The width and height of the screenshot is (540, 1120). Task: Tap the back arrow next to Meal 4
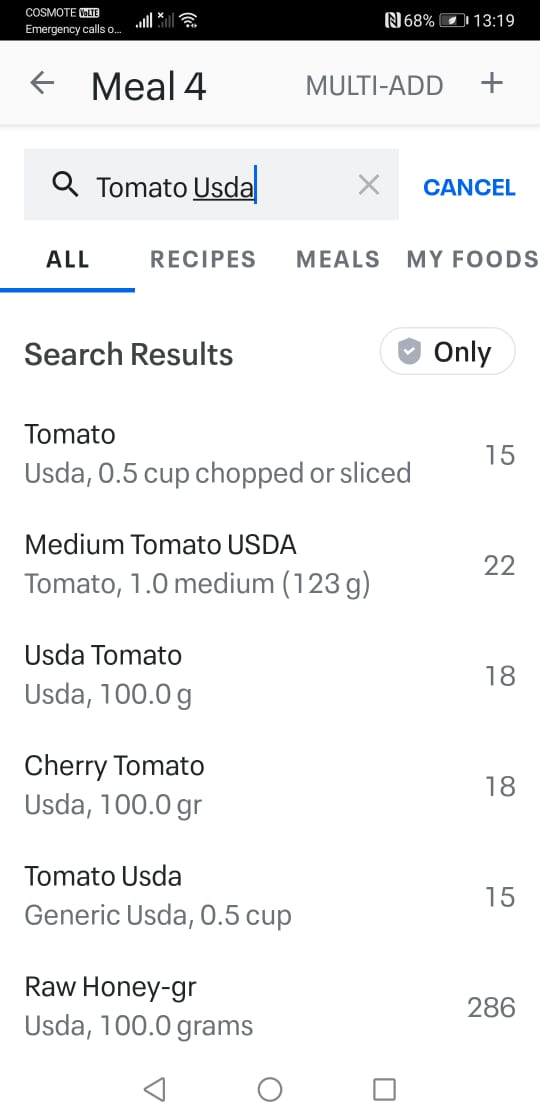tap(42, 84)
